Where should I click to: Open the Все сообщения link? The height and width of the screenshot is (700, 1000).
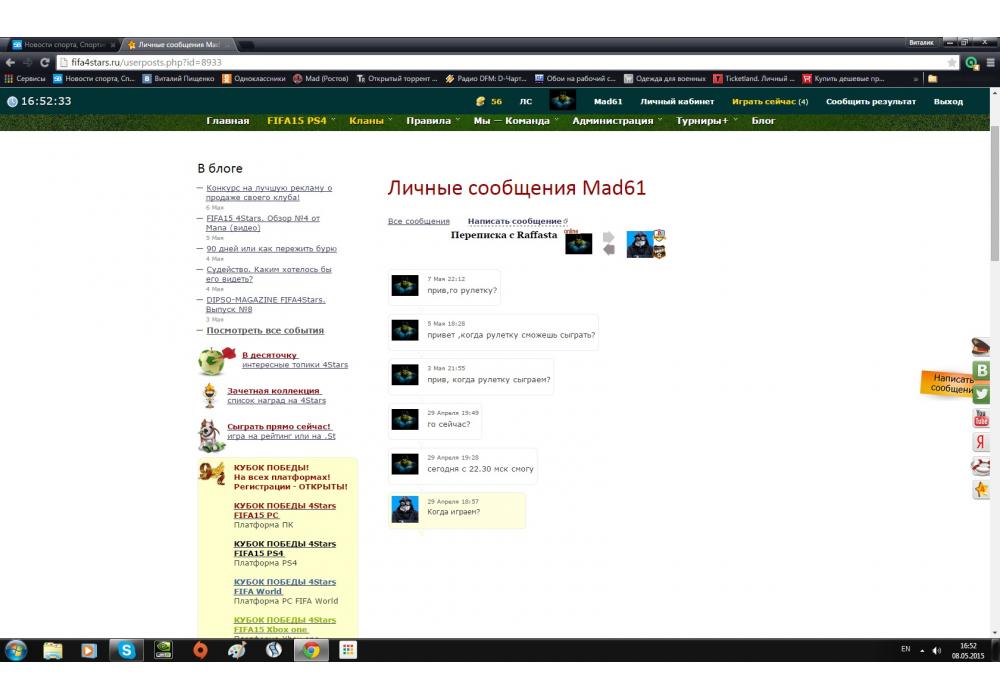[418, 221]
